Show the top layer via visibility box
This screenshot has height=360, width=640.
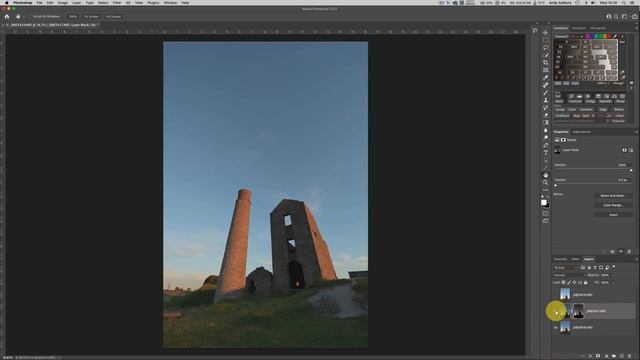(556, 294)
